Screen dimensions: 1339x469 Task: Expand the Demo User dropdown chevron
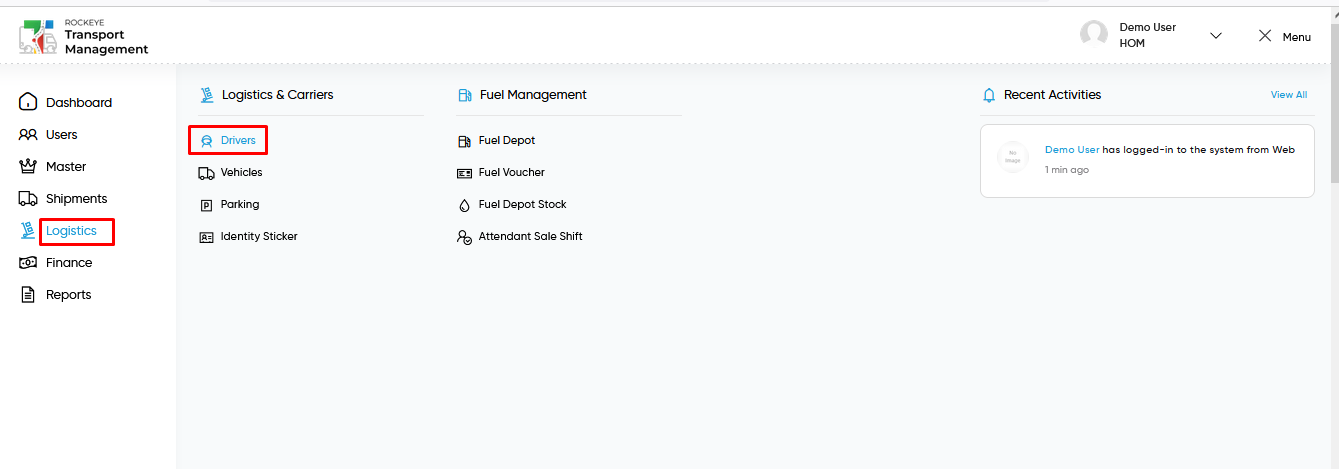click(1216, 36)
